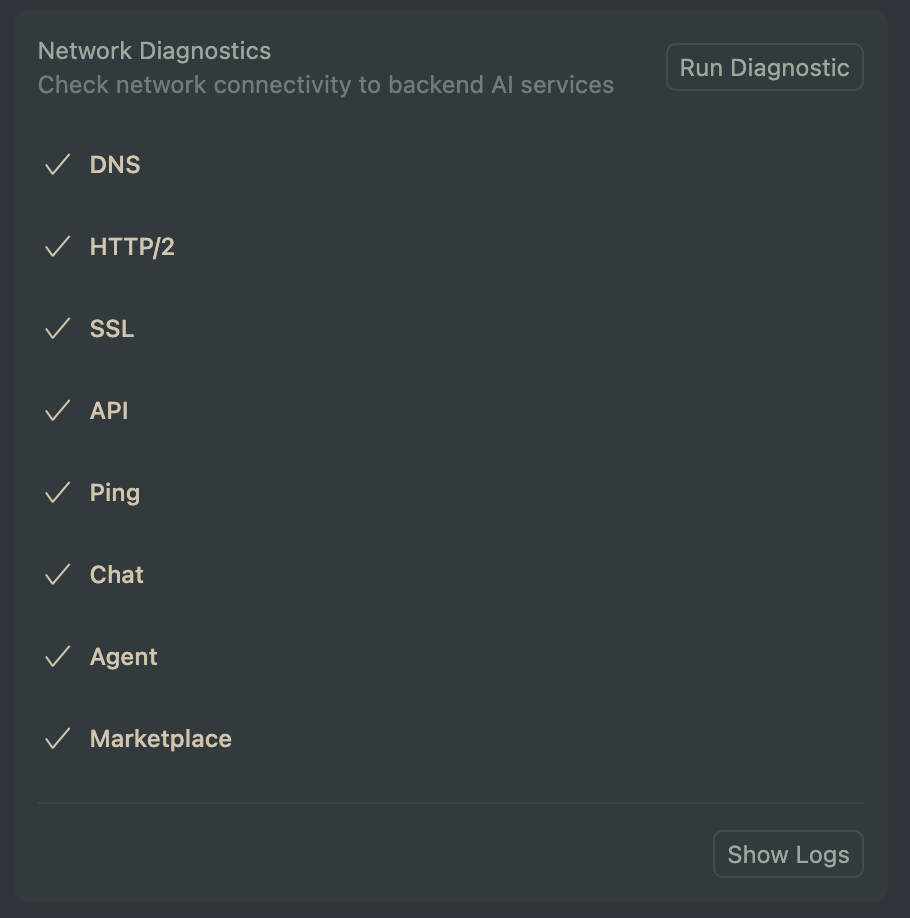This screenshot has width=910, height=918.
Task: Select the Agent diagnostic label
Action: tap(124, 657)
